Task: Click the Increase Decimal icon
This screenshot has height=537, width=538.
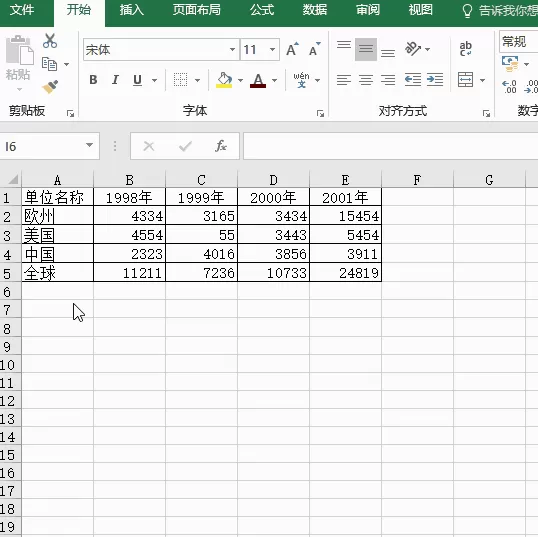Action: (x=509, y=87)
